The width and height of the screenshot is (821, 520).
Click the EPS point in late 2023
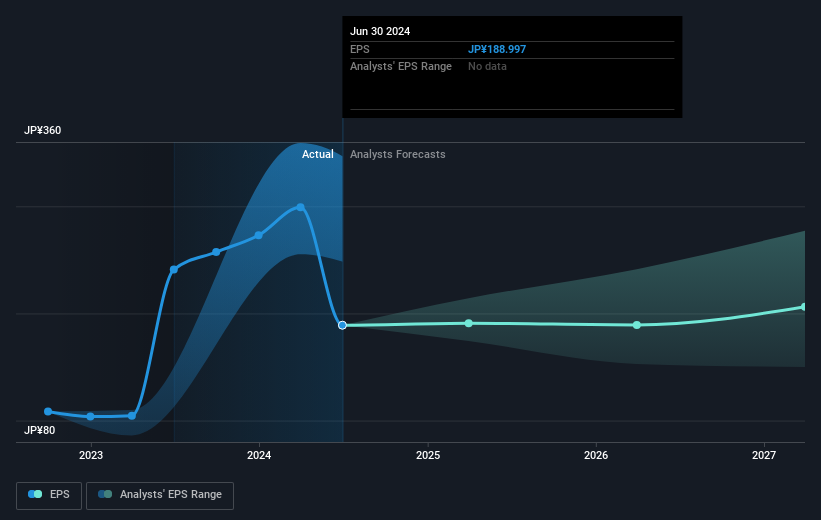pyautogui.click(x=216, y=252)
